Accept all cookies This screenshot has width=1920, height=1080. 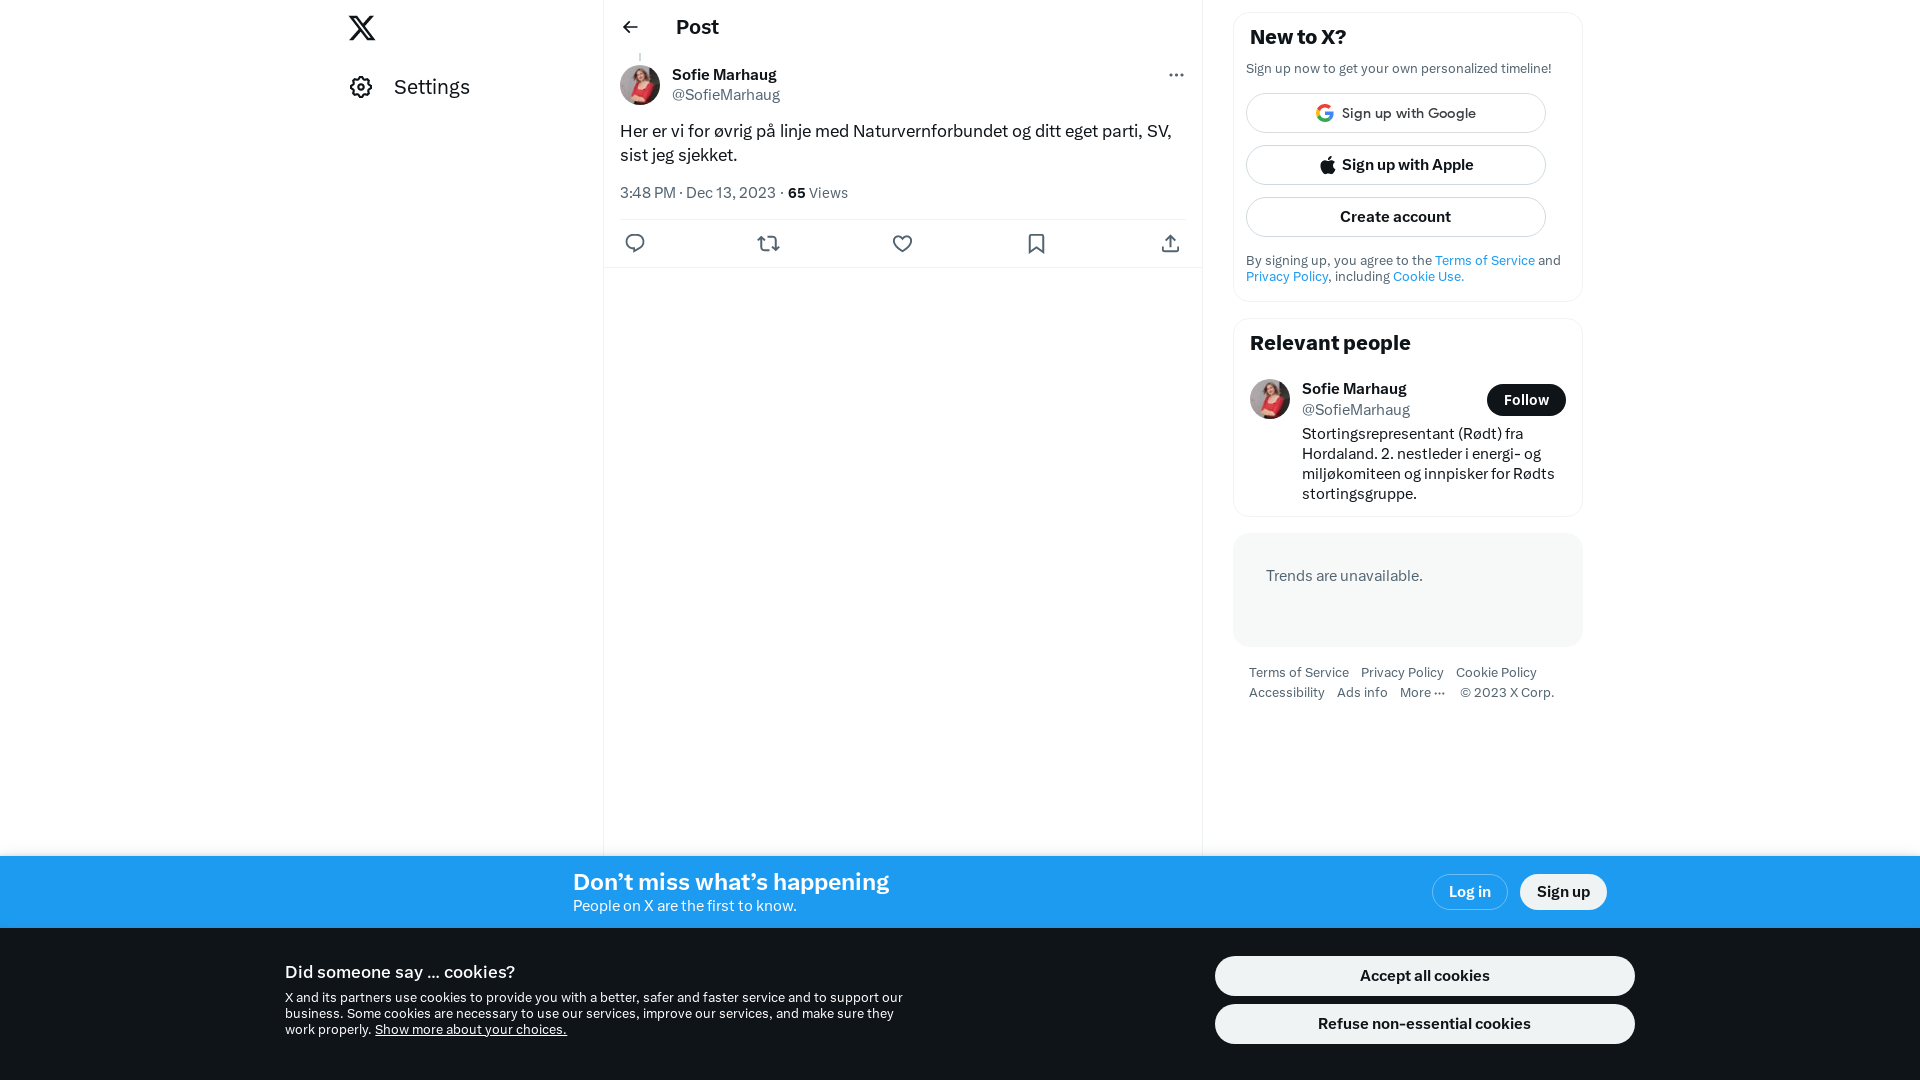pyautogui.click(x=1424, y=976)
